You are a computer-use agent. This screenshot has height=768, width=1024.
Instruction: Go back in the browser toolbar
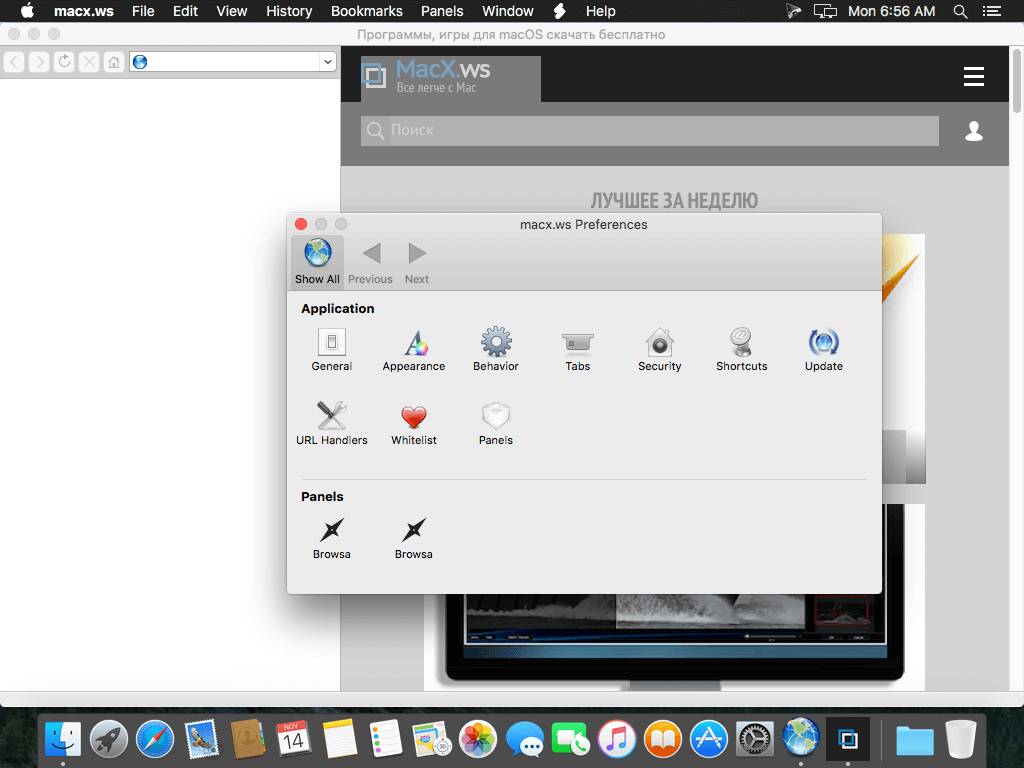(x=14, y=62)
